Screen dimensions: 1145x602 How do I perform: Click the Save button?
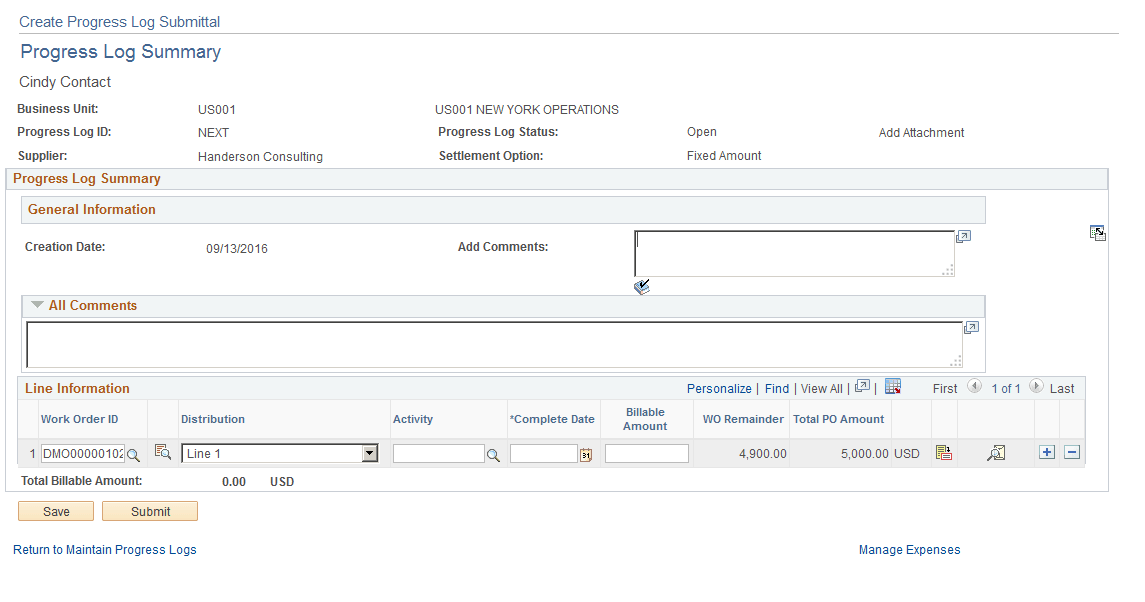(x=56, y=511)
